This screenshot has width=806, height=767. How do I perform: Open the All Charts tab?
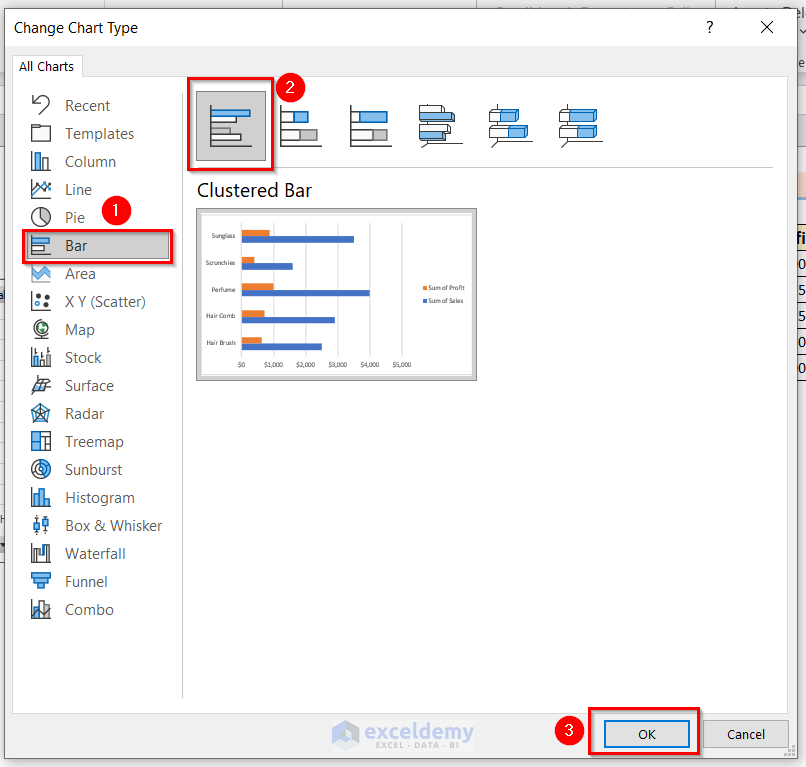(46, 66)
